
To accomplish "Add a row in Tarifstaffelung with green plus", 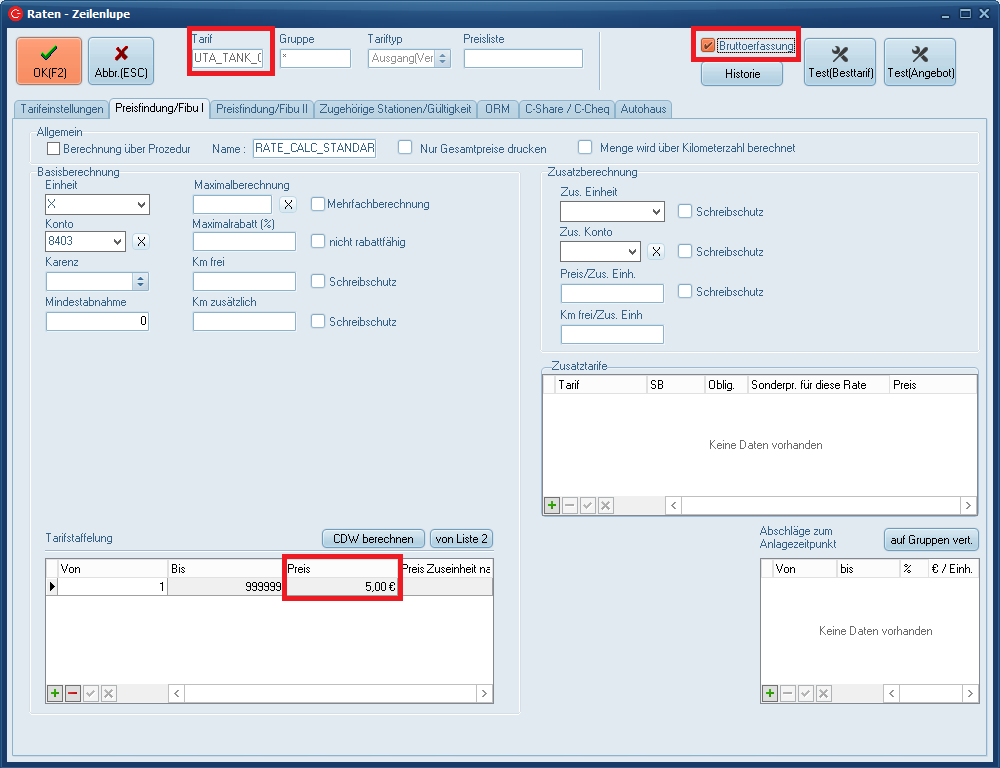I will 55,693.
